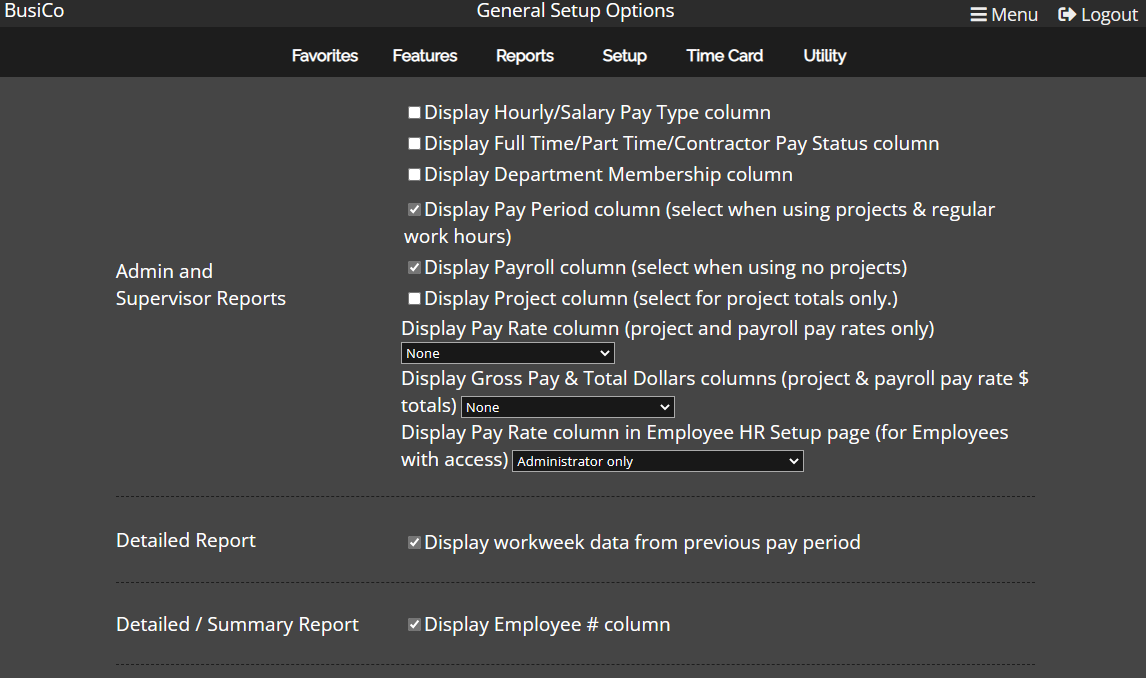The width and height of the screenshot is (1146, 678).
Task: Click Display Pay Rate column in Employee HR Setup text
Action: [705, 446]
